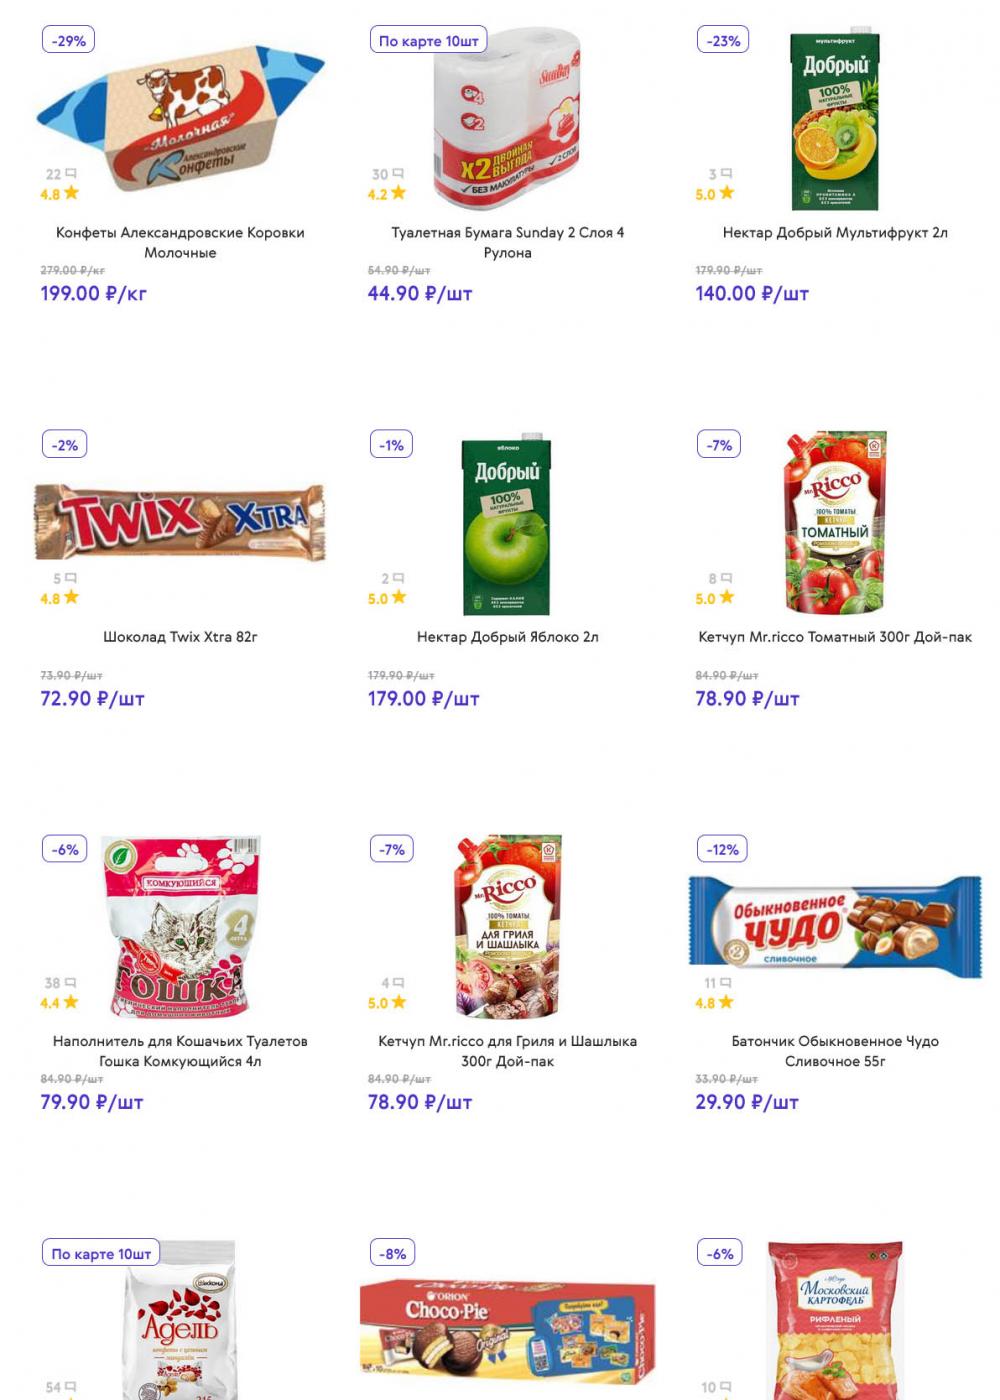Click the comment icon on Кетчуп для Гриля и Шашлыка
This screenshot has width=1000, height=1400.
pyautogui.click(x=399, y=982)
